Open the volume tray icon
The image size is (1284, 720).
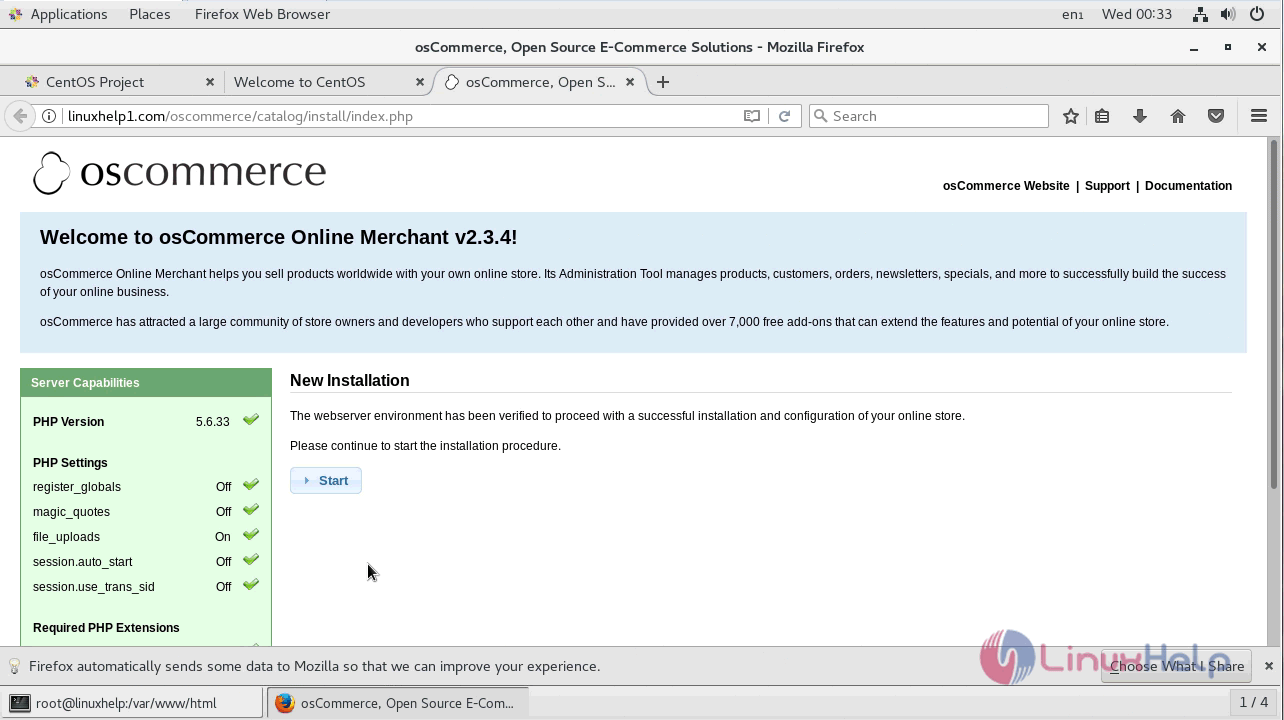(x=1228, y=14)
